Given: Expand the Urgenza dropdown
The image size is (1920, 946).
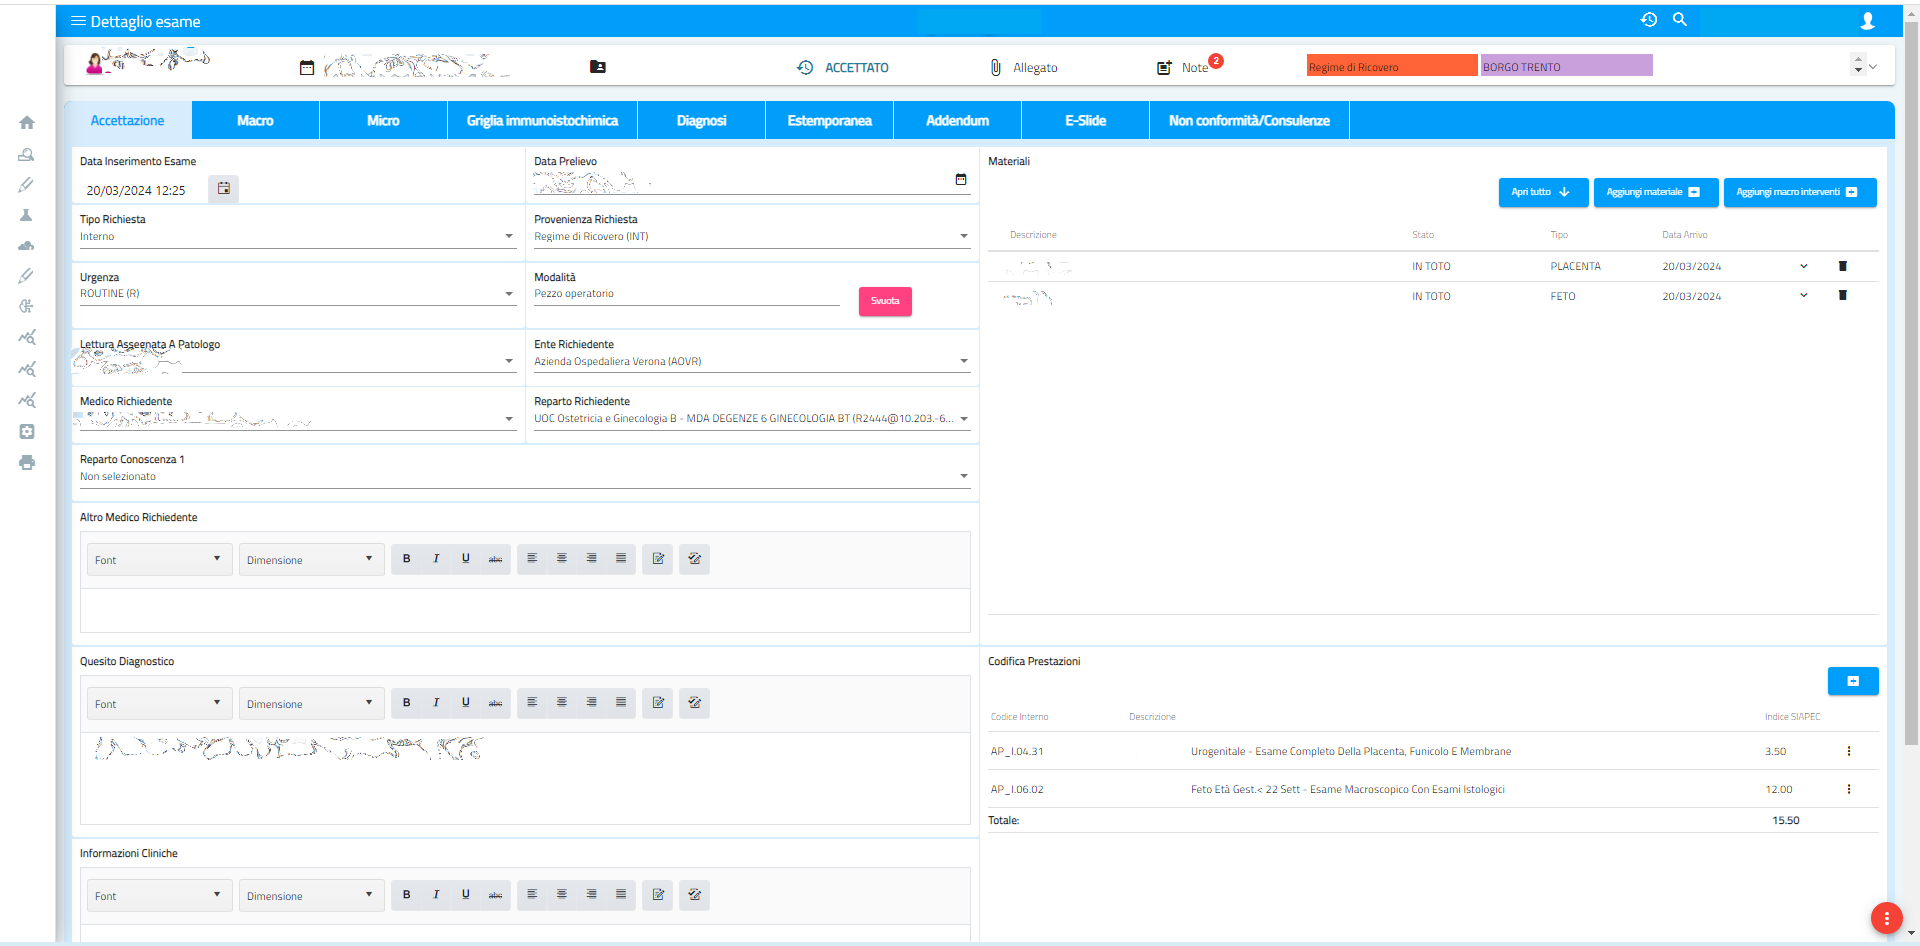Looking at the screenshot, I should 509,294.
